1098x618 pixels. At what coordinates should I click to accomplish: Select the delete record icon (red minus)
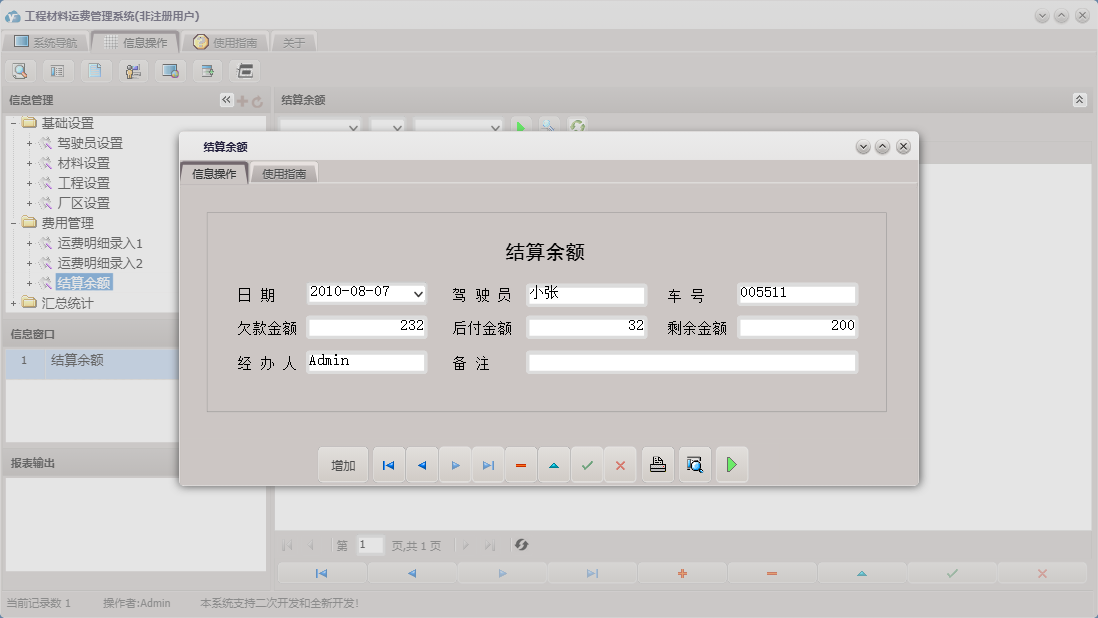click(x=521, y=464)
